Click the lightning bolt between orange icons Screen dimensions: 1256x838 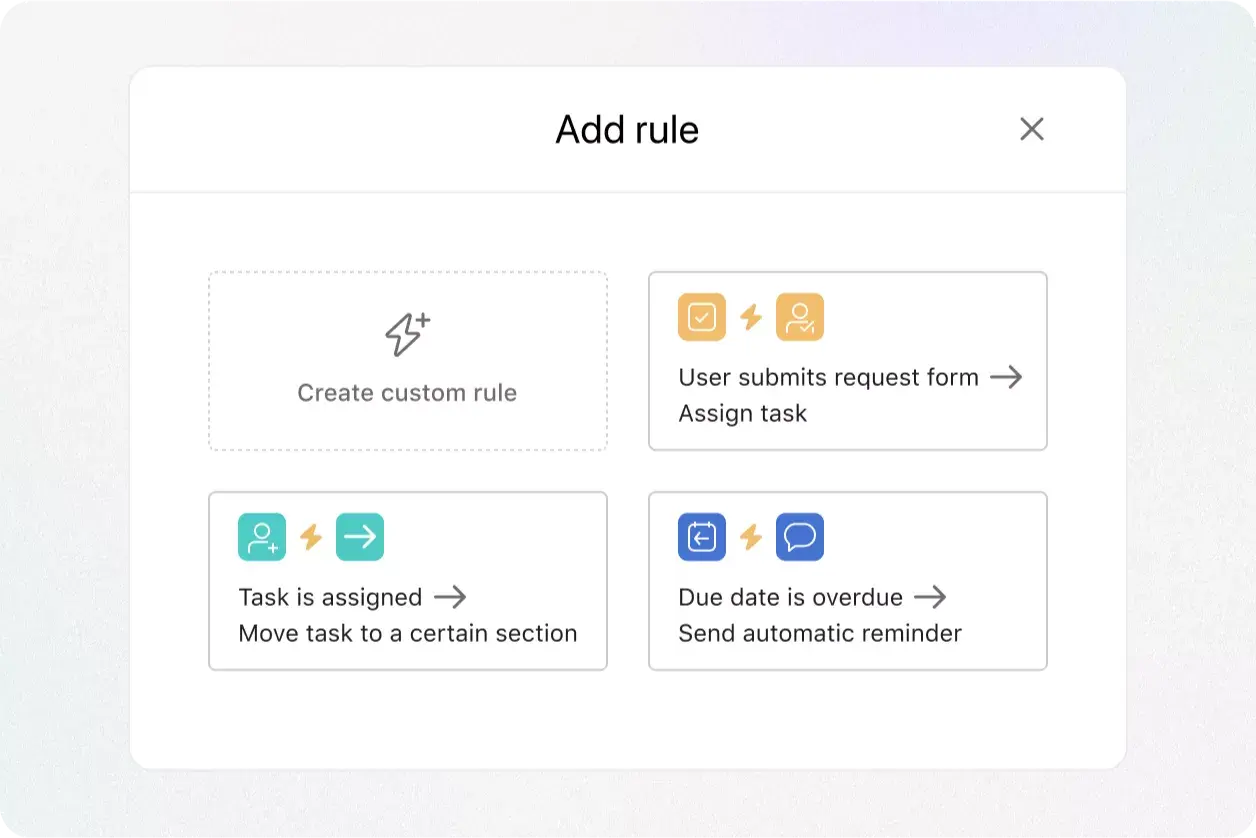click(x=751, y=316)
